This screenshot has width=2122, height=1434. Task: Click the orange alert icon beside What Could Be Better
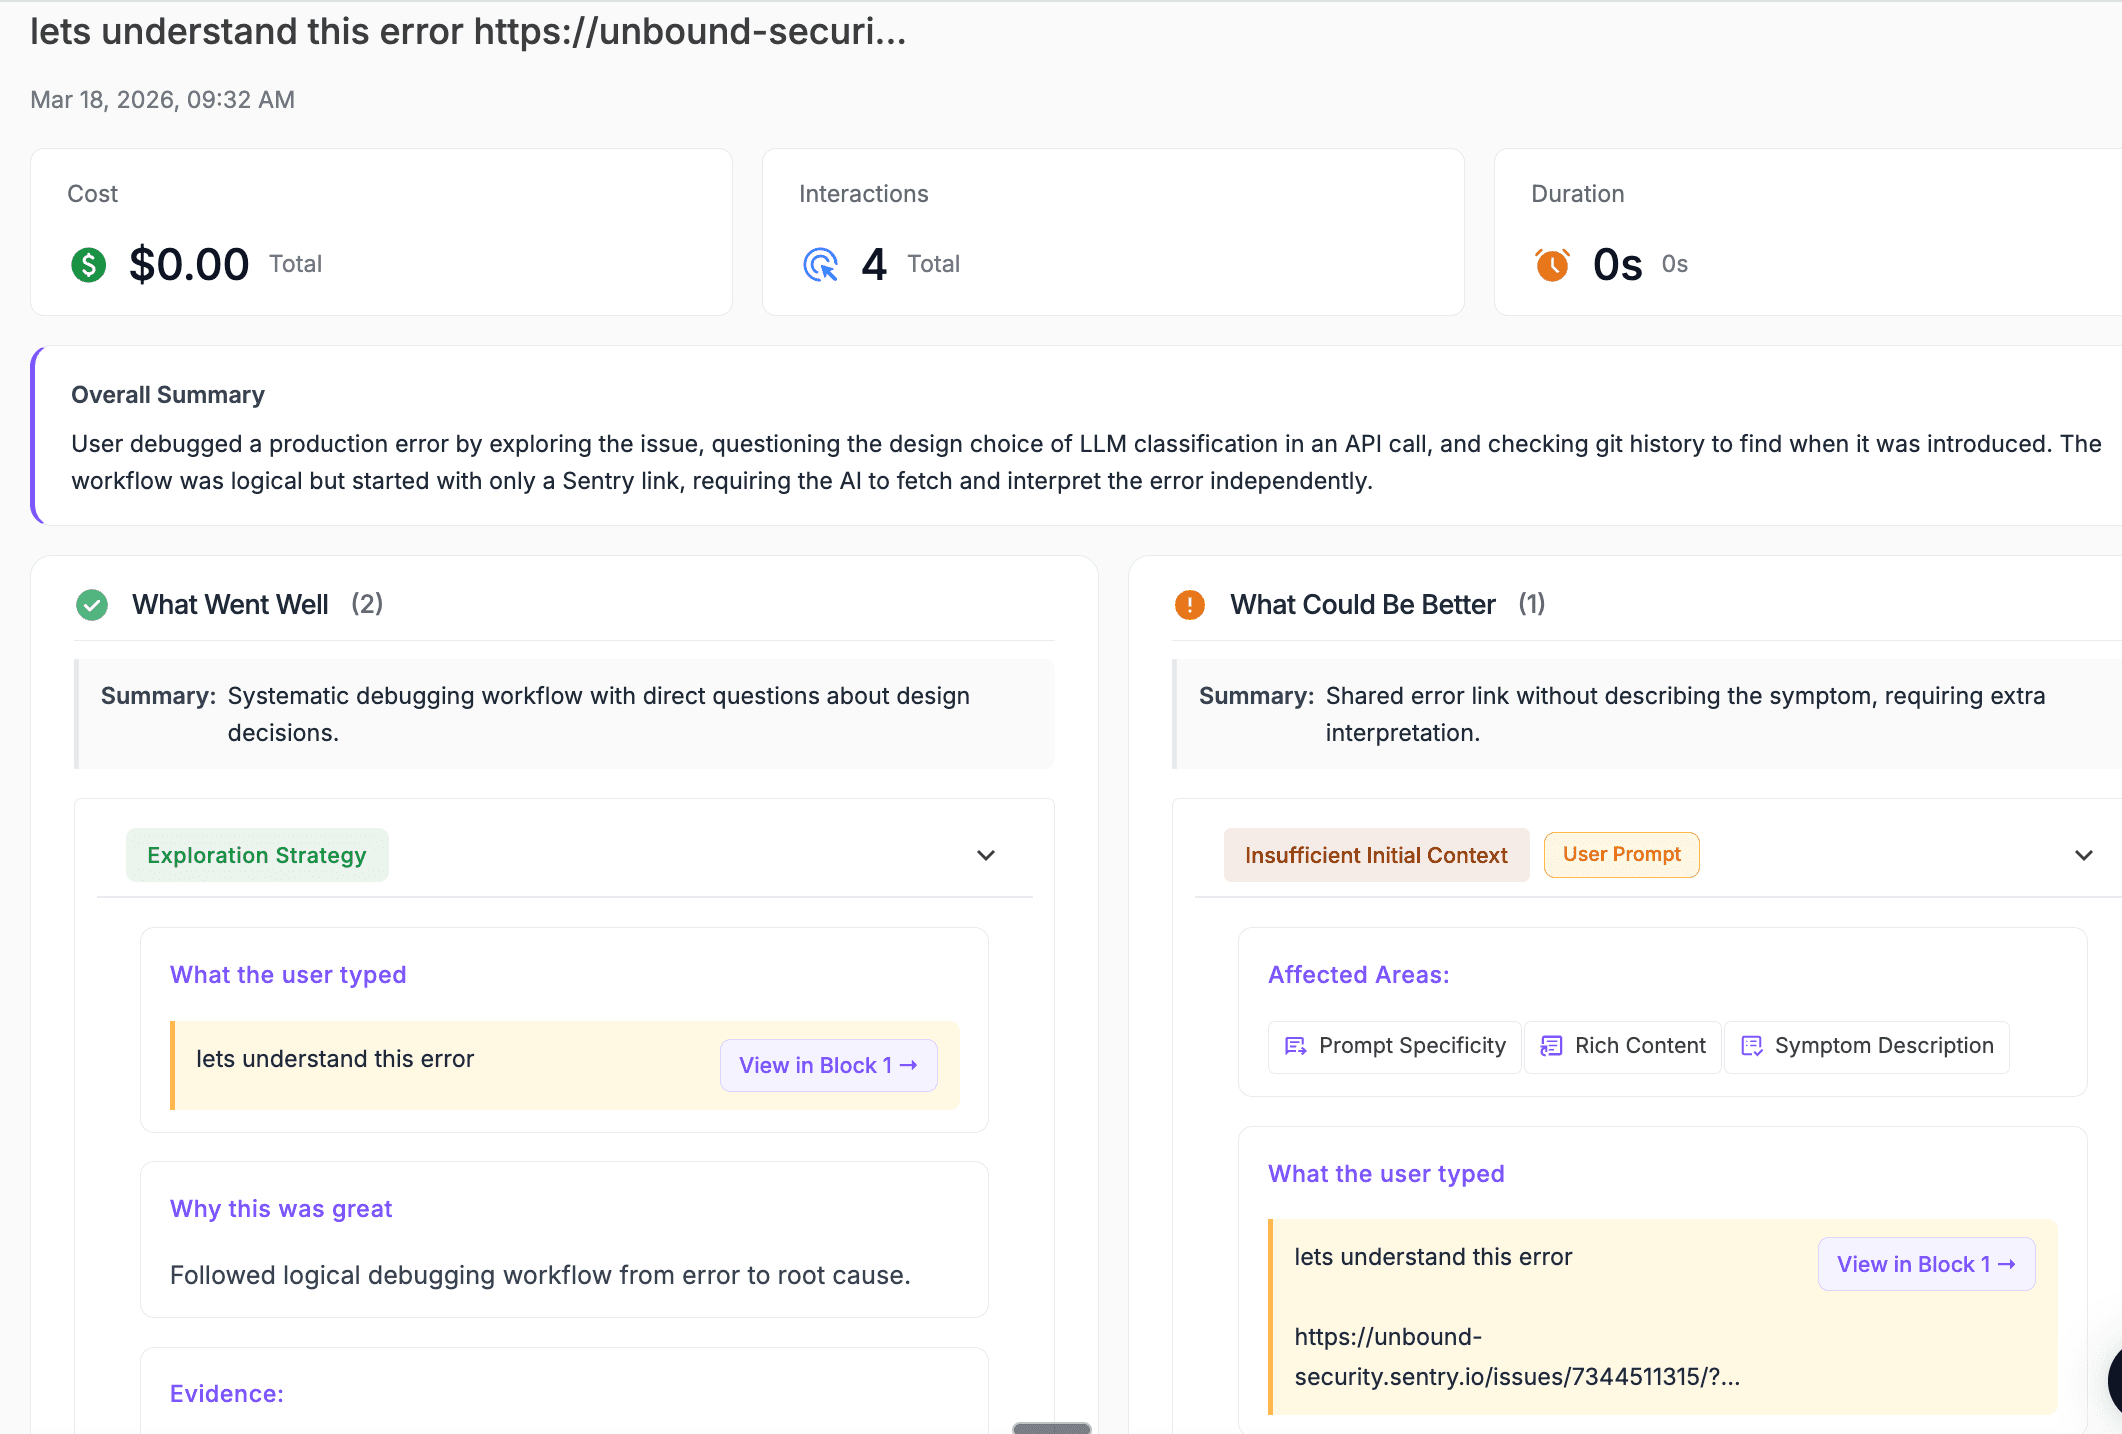[1189, 604]
